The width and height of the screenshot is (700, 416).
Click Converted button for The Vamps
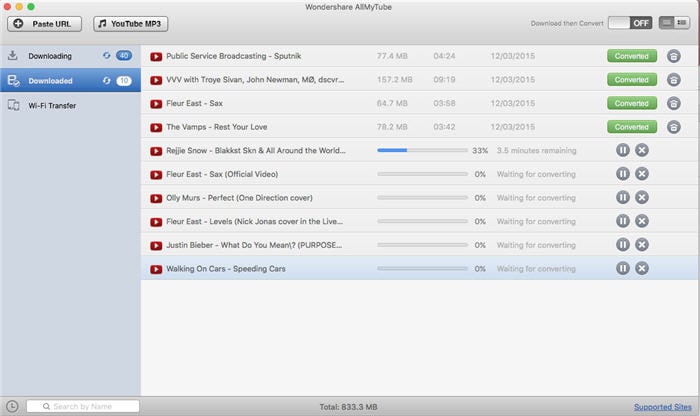(631, 127)
